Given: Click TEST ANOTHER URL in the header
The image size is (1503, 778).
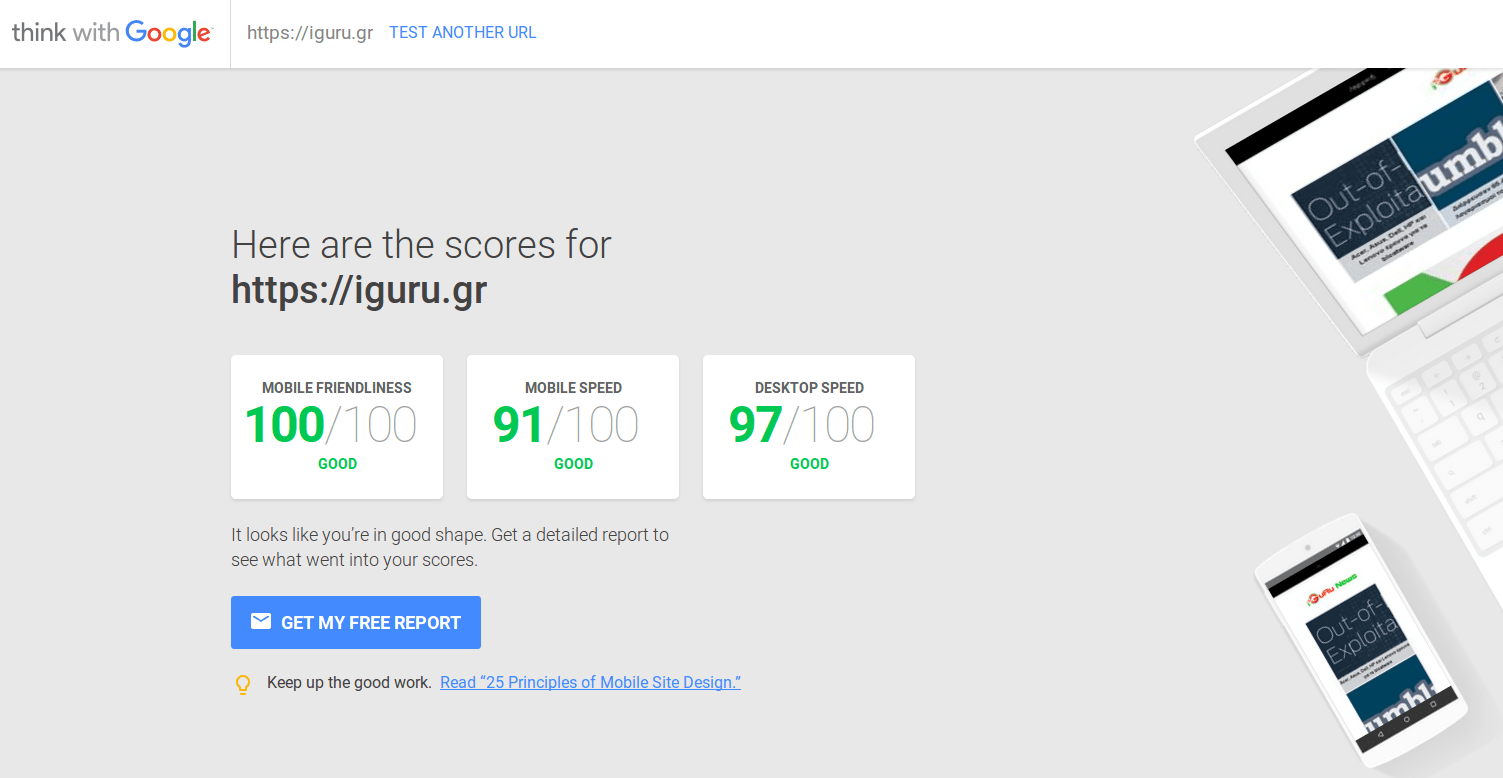Looking at the screenshot, I should (462, 33).
